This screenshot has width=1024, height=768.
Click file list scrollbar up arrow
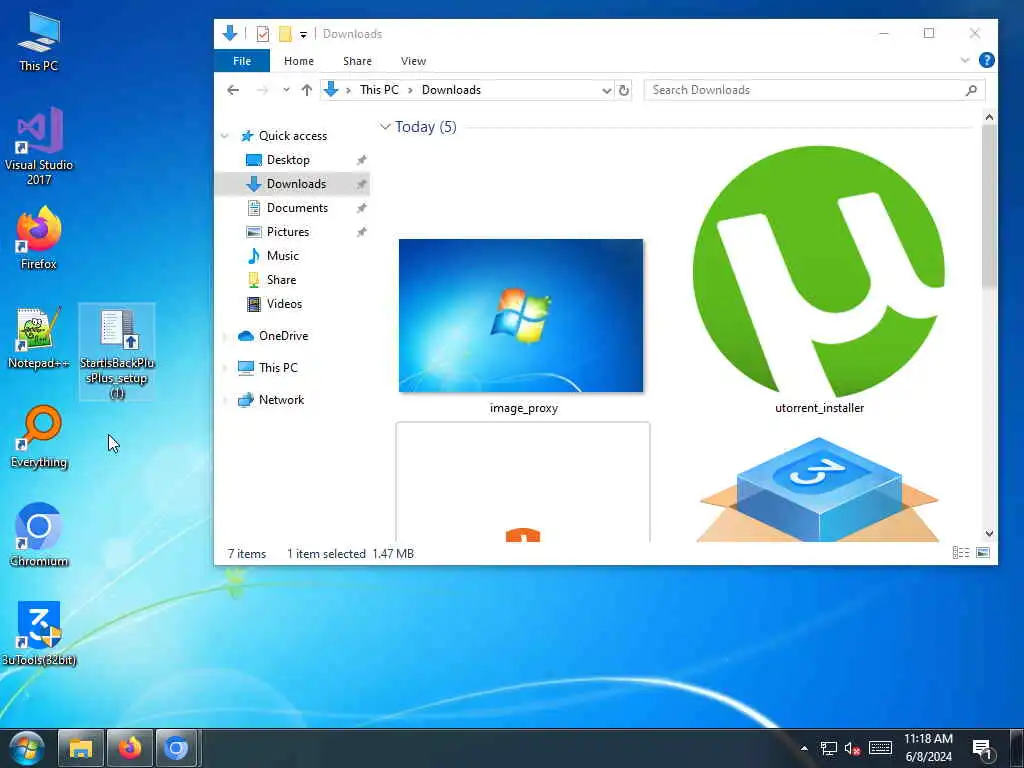click(989, 118)
